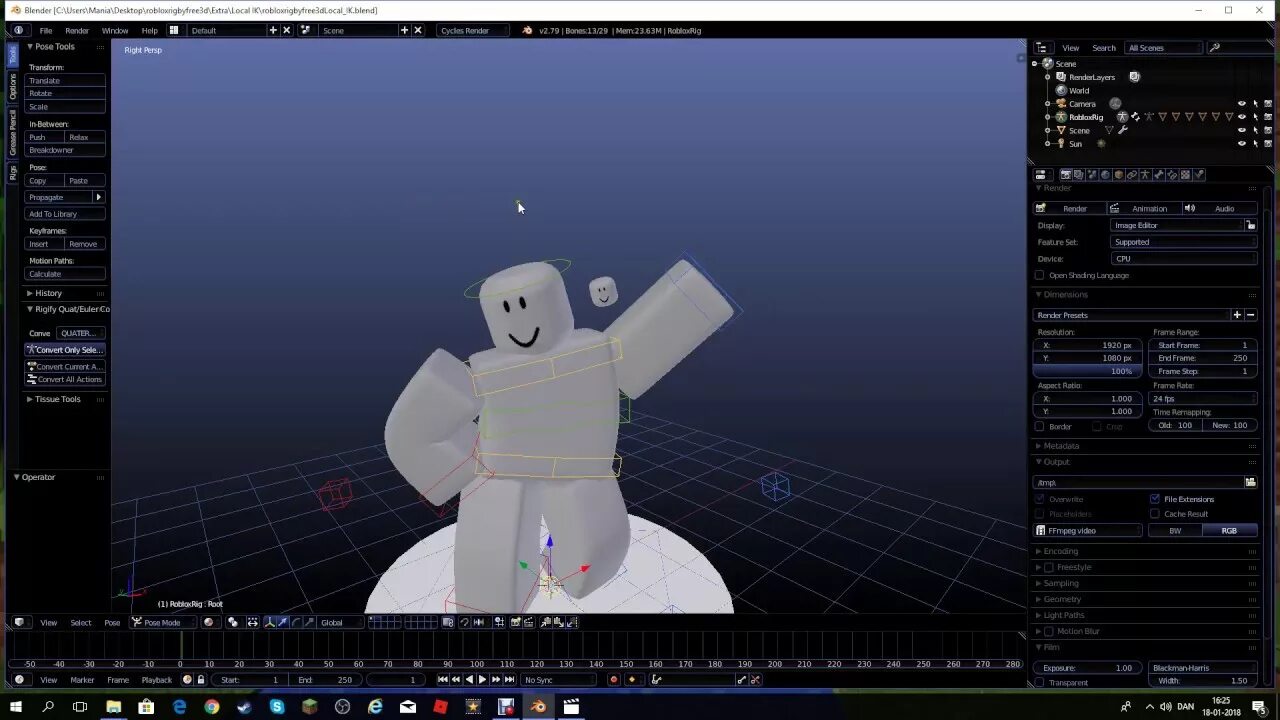Screen dimensions: 1280x720
Task: Enable the Motion Blur checkbox
Action: click(1049, 631)
